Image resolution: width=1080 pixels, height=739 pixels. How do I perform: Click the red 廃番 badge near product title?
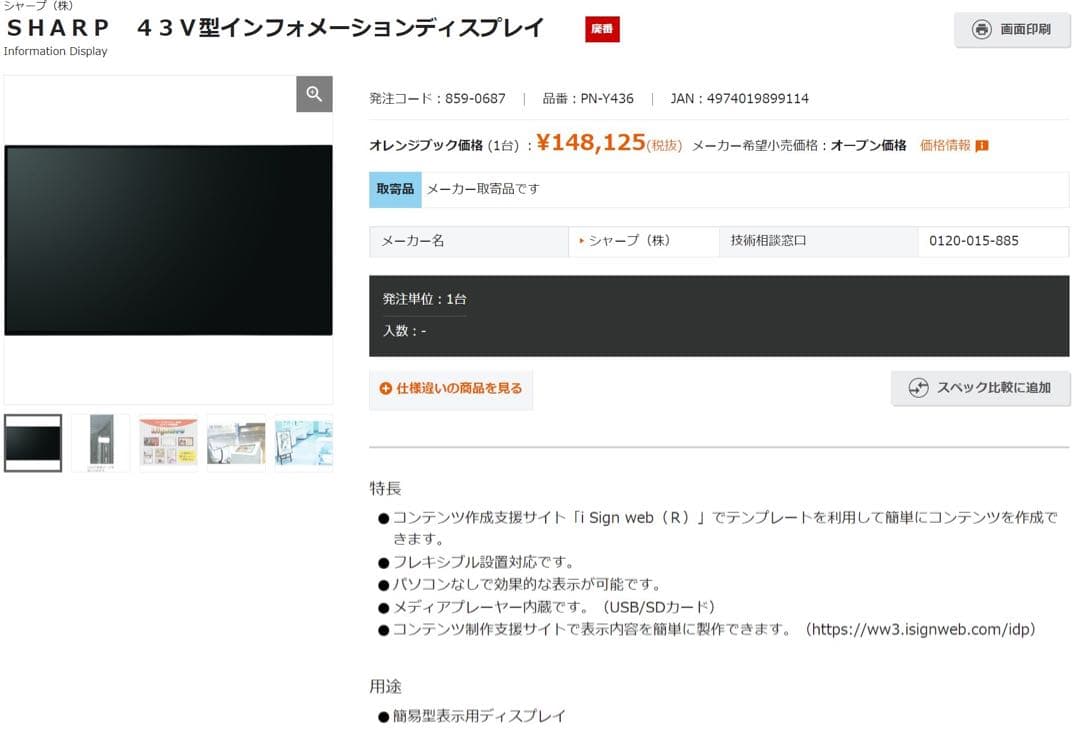[601, 30]
